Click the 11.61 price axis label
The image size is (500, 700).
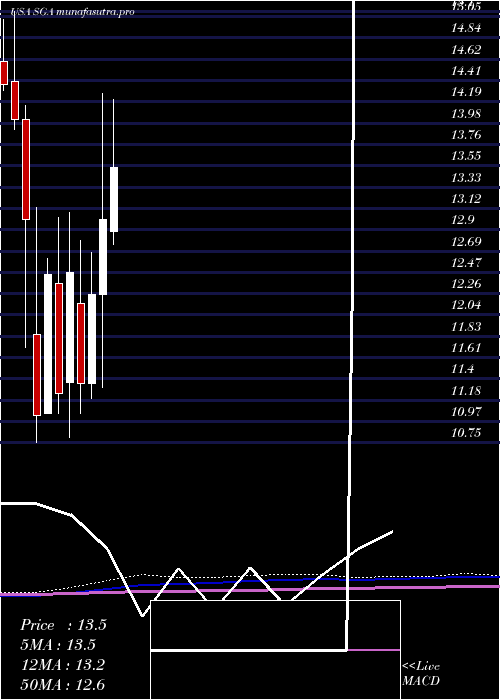[466, 348]
